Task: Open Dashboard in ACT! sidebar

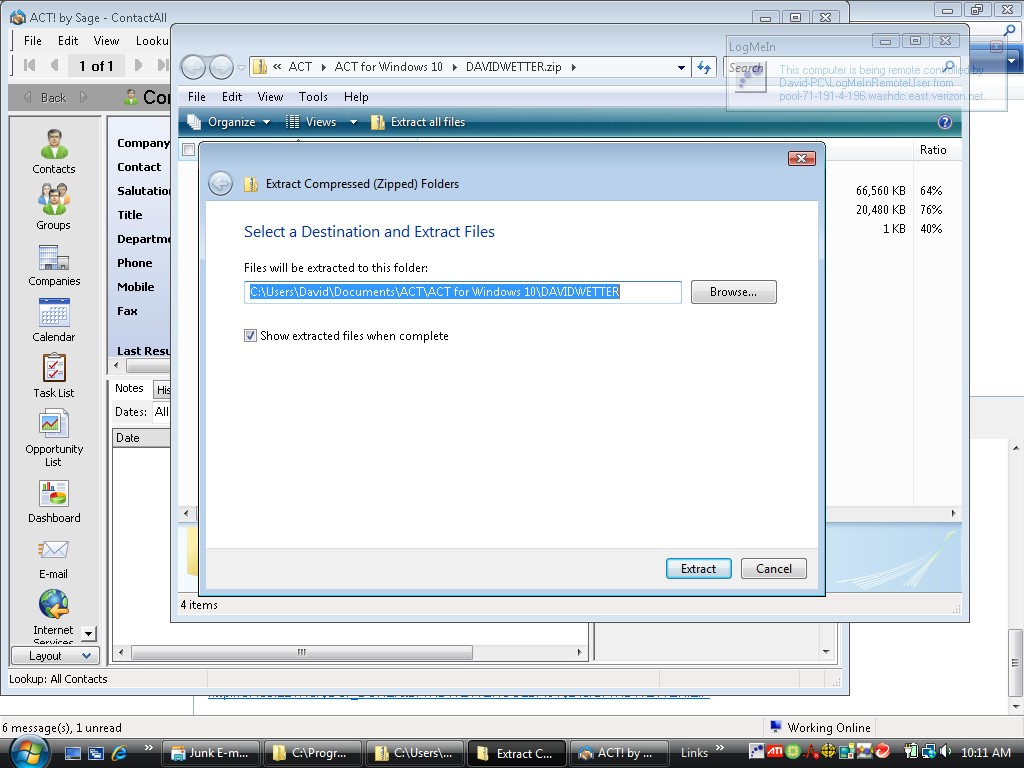Action: (54, 502)
